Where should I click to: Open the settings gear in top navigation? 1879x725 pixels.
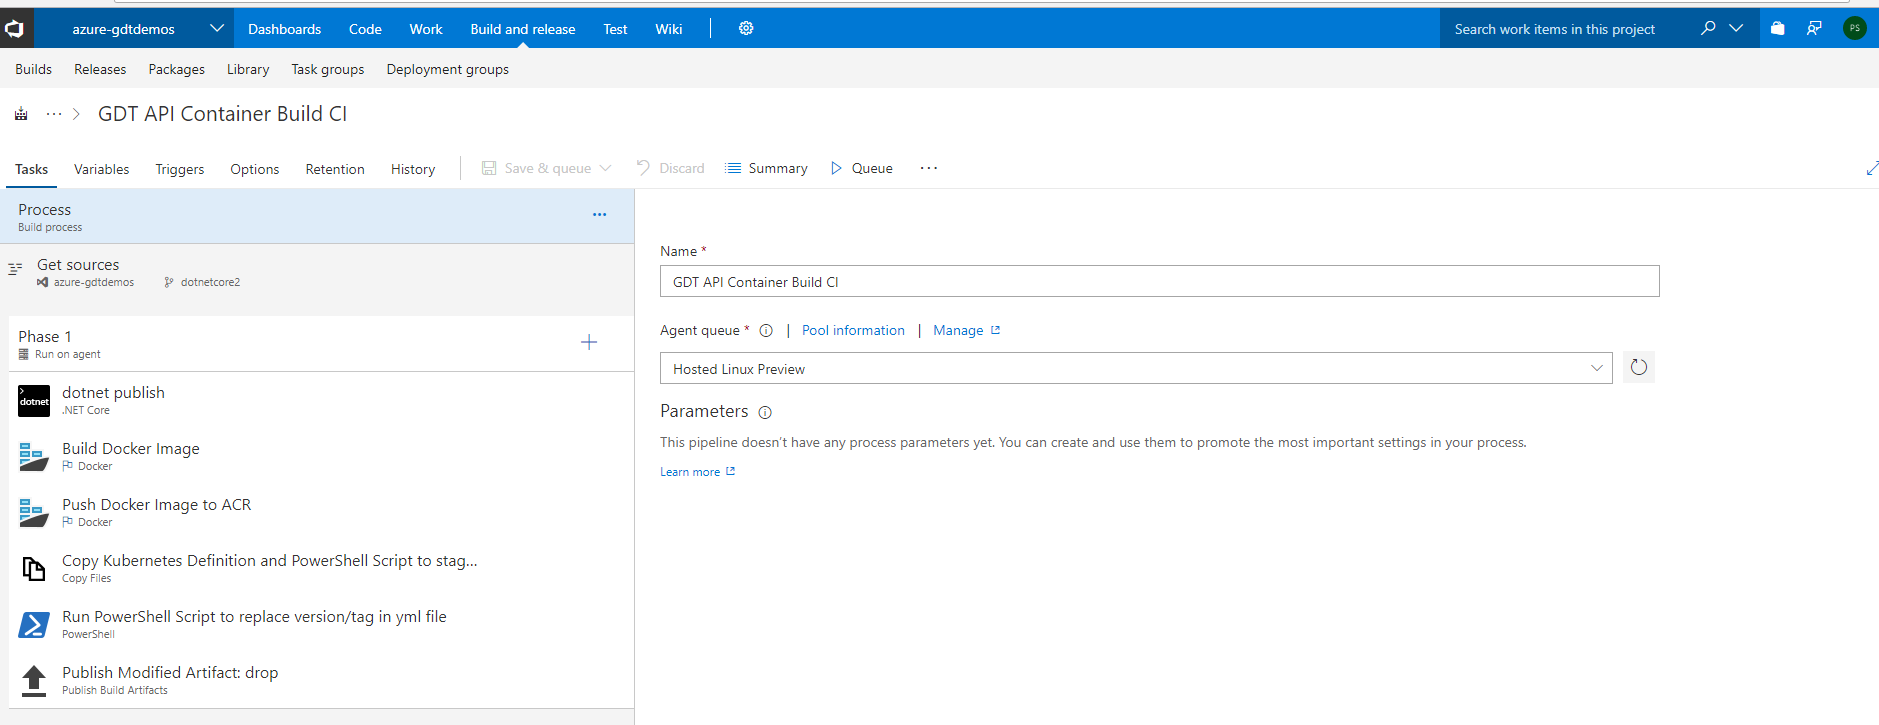point(746,28)
